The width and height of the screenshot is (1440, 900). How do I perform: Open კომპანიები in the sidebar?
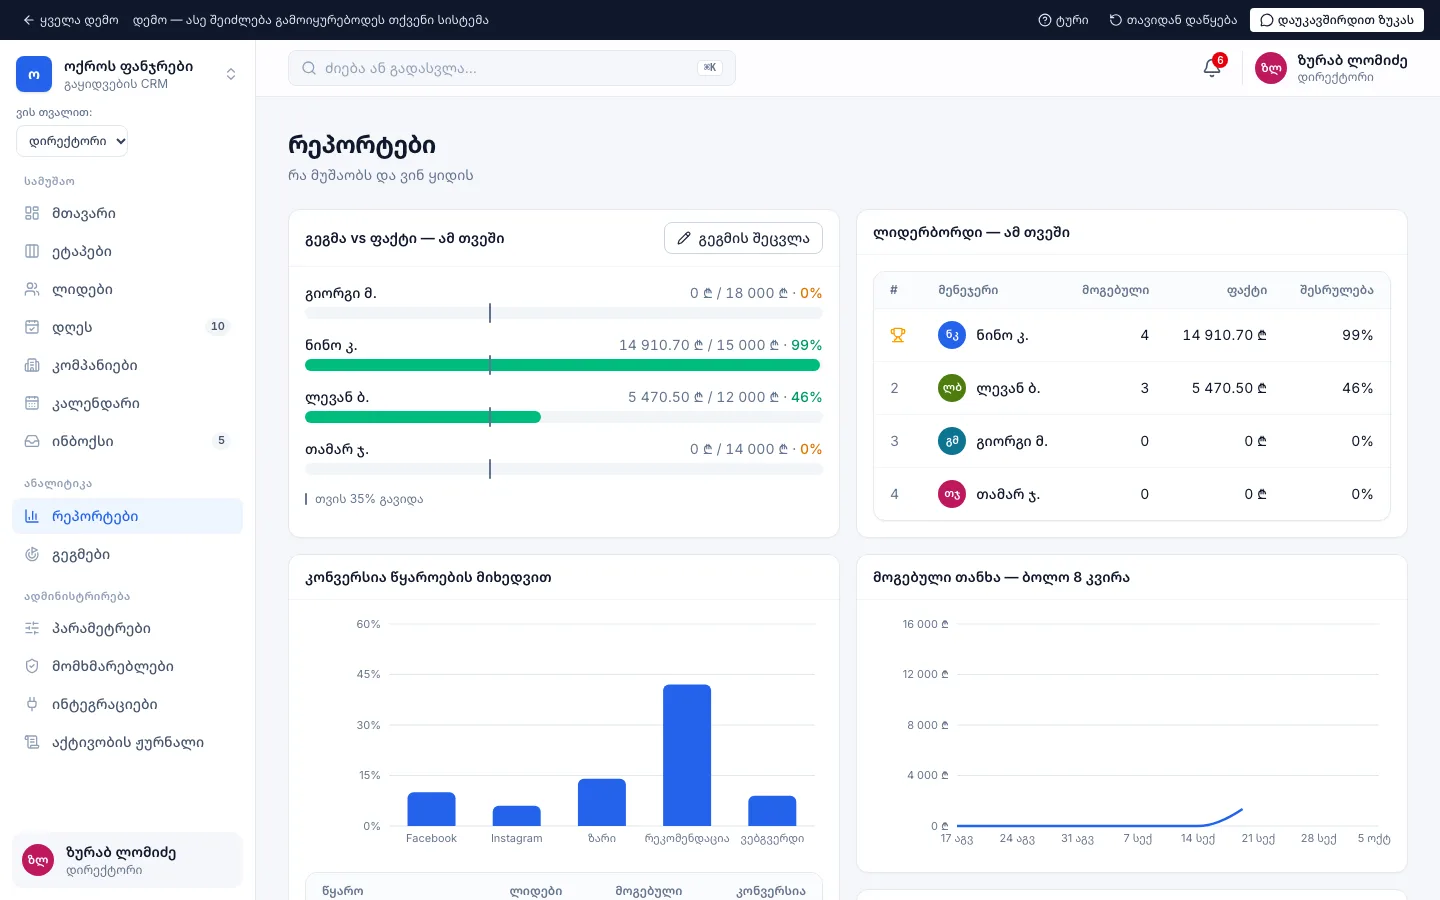[x=127, y=365]
